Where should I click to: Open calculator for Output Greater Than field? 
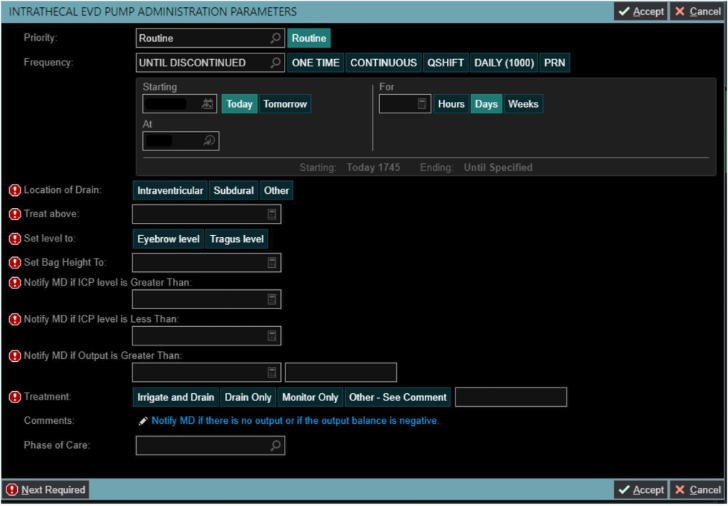click(x=272, y=372)
